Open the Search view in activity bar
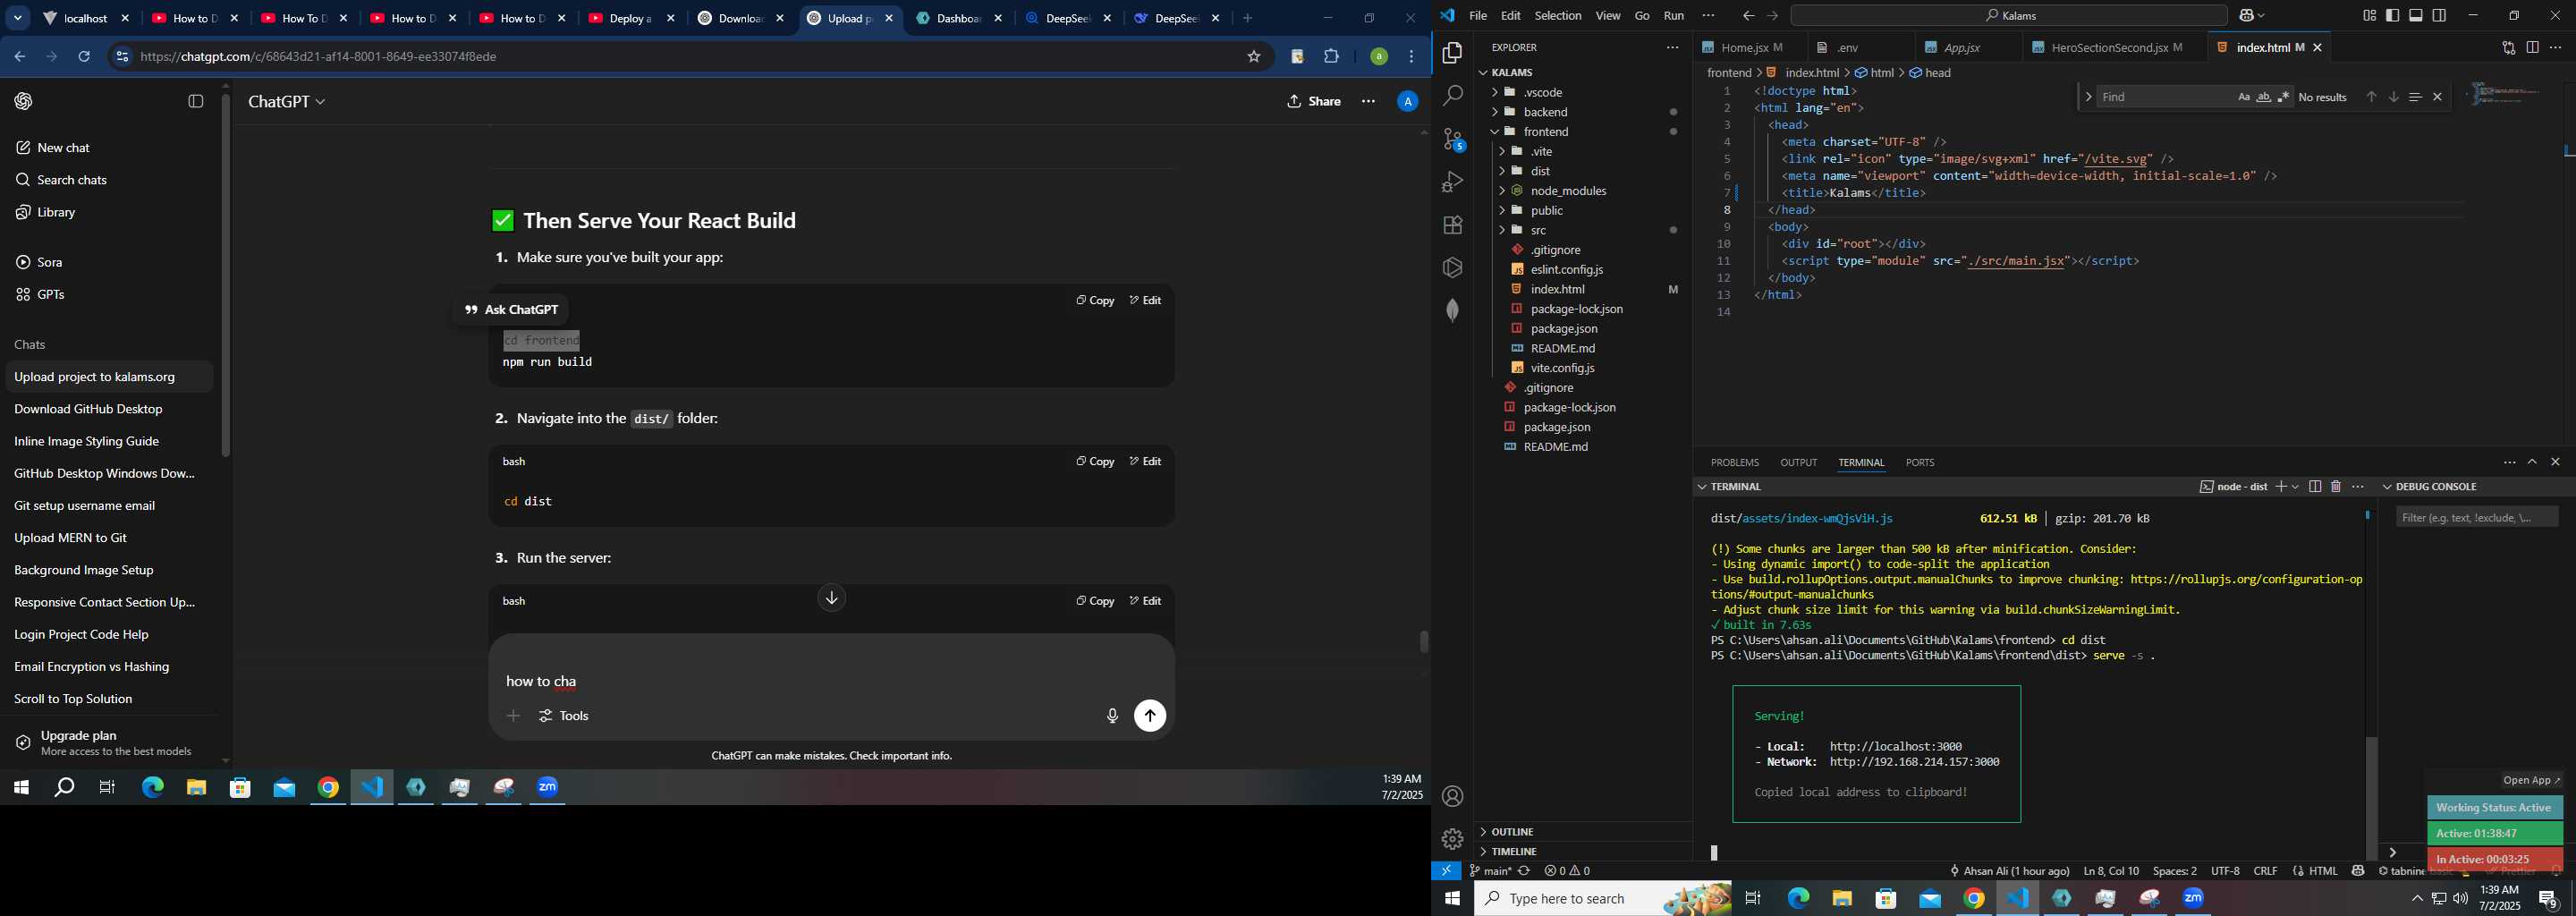 1452,96
